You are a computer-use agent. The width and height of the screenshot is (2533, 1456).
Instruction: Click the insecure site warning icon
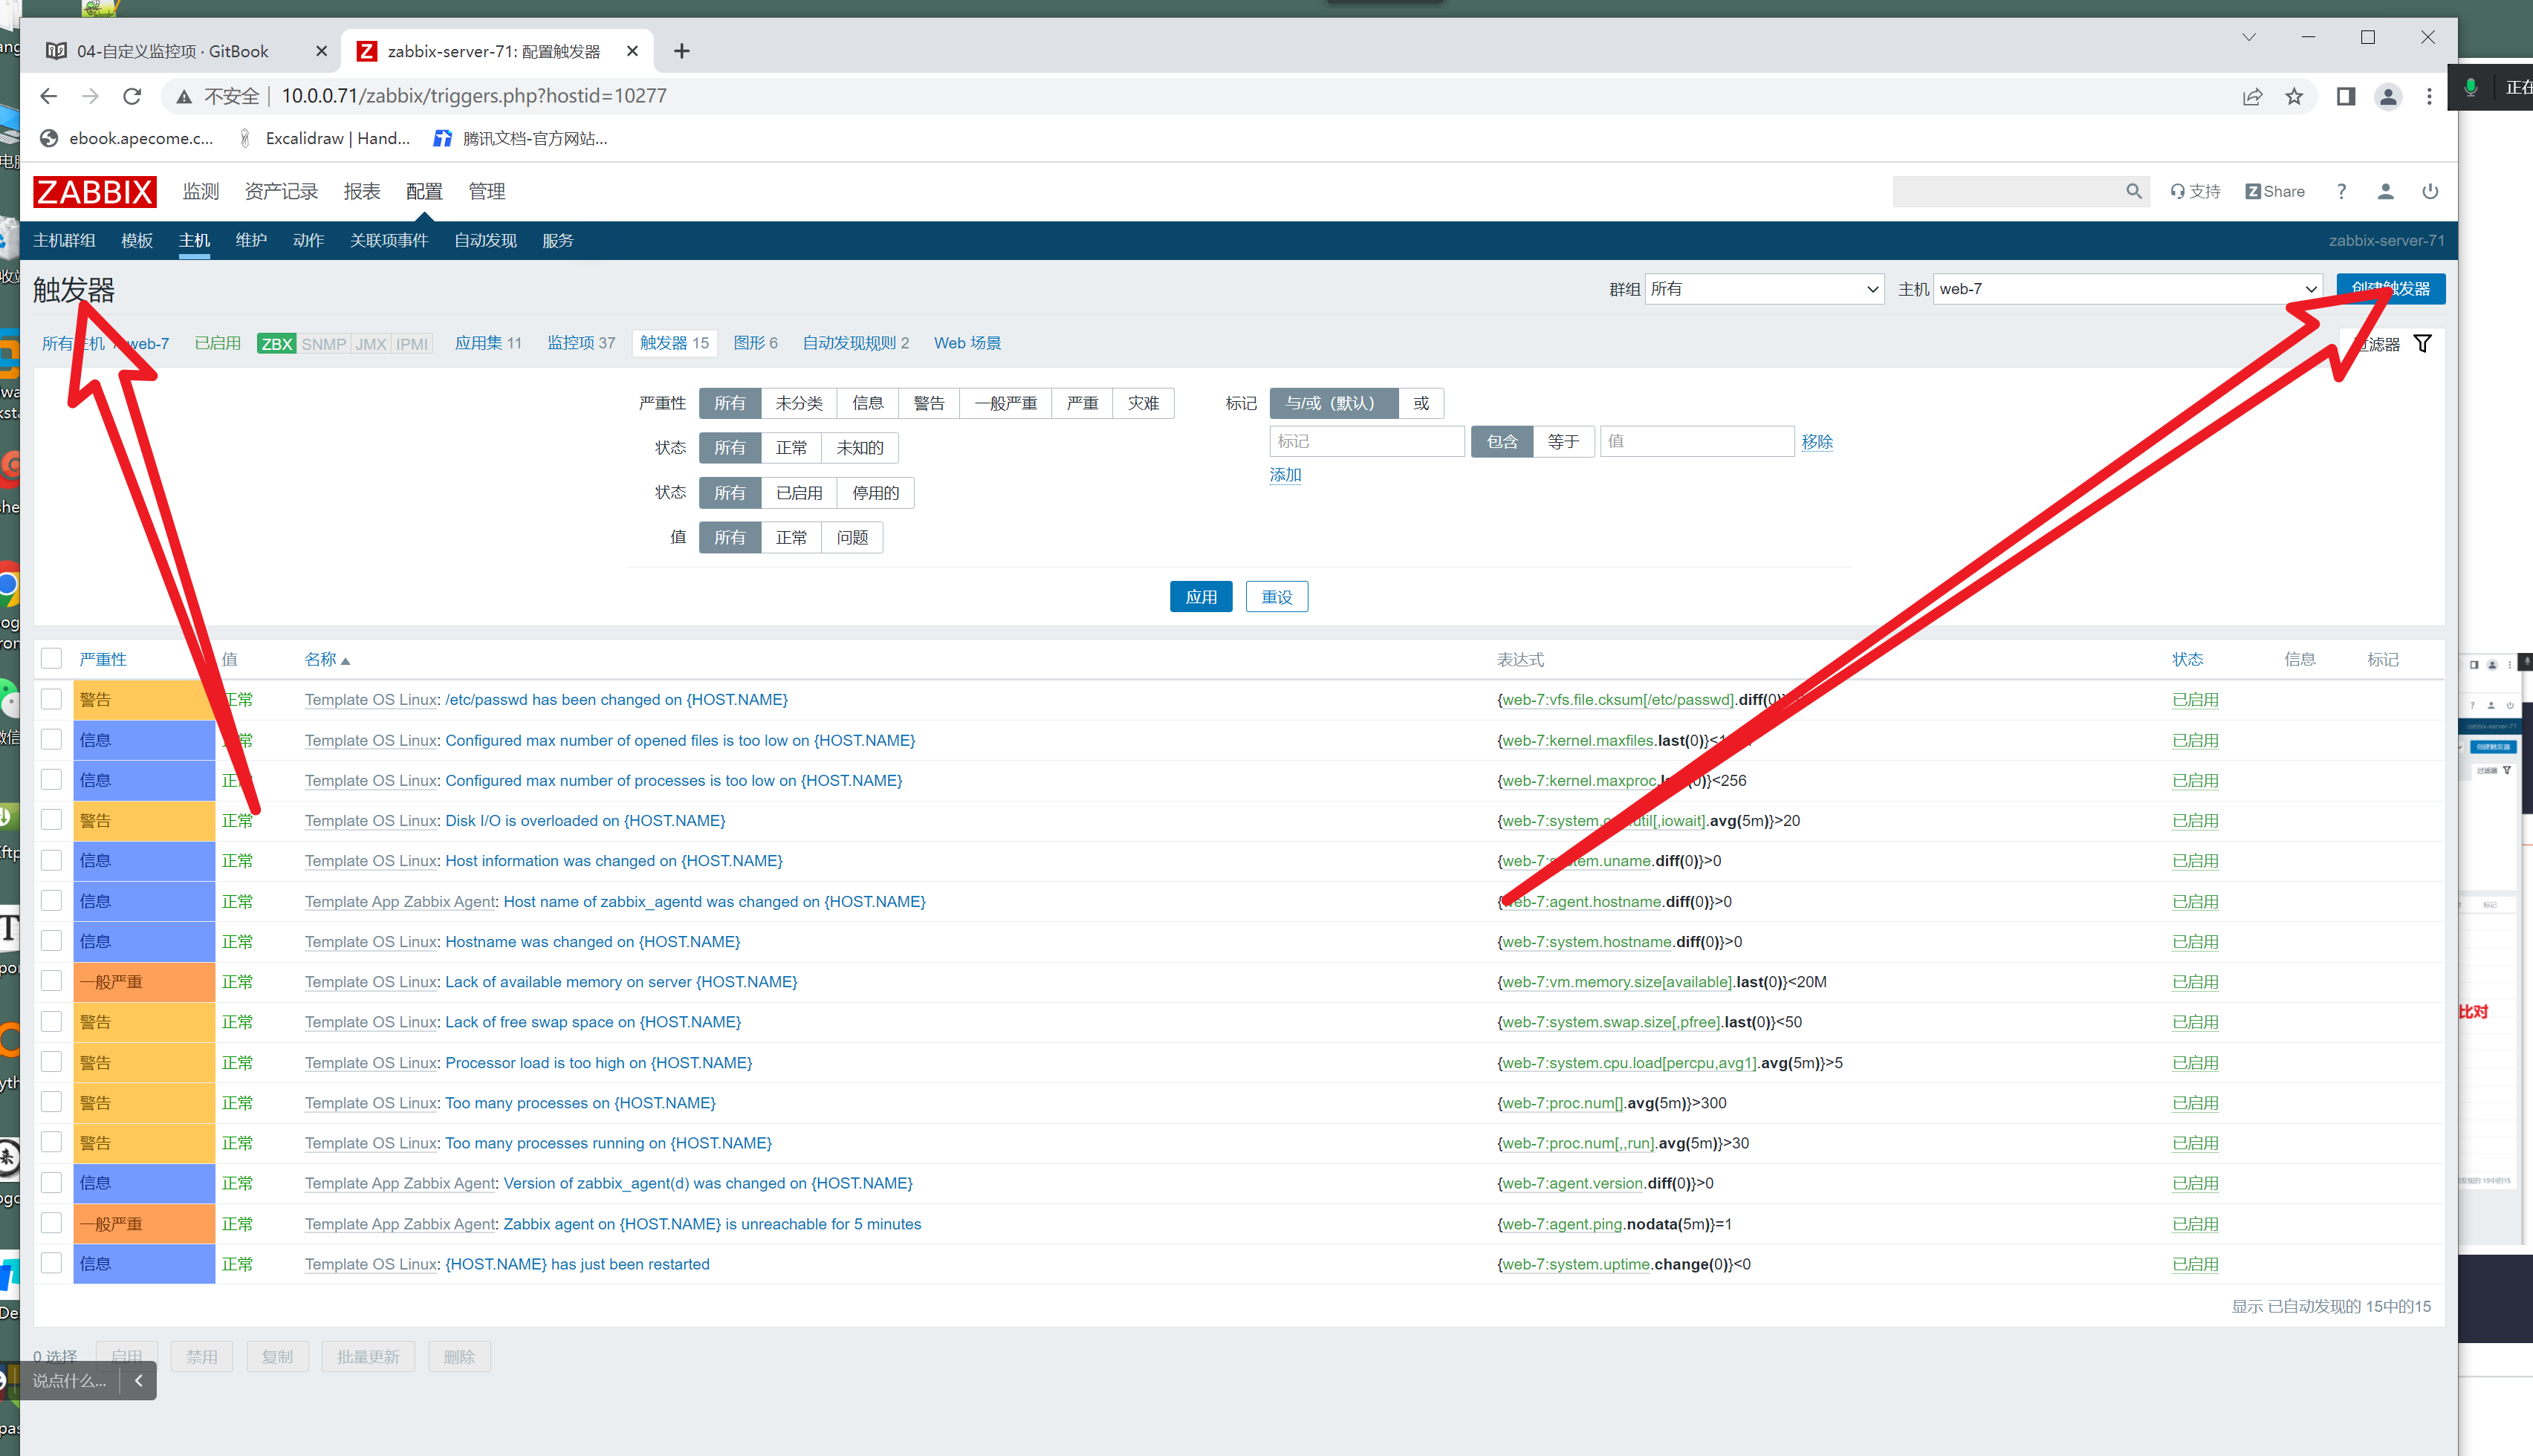pos(184,96)
